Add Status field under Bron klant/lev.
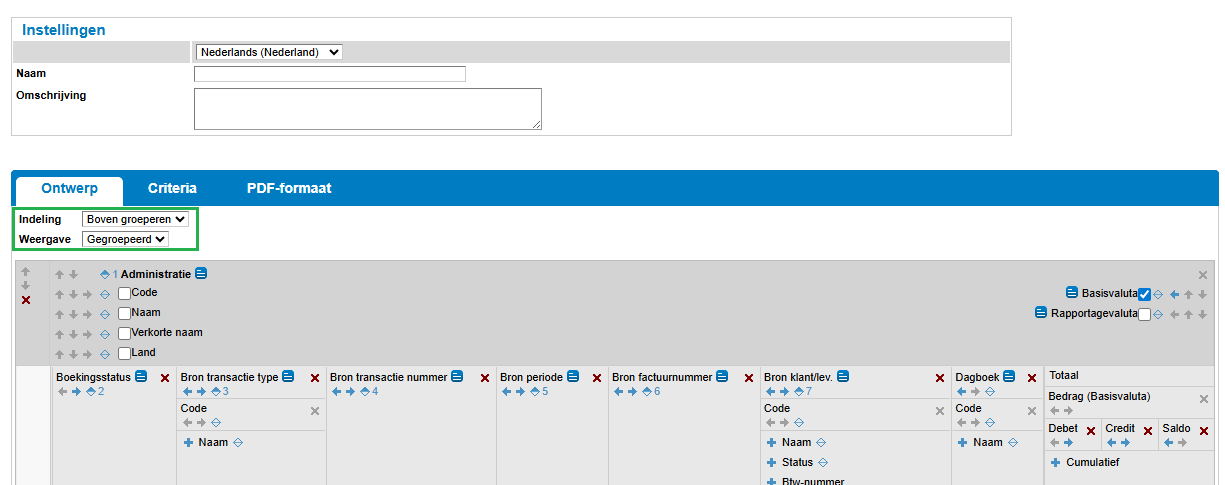 [x=771, y=462]
